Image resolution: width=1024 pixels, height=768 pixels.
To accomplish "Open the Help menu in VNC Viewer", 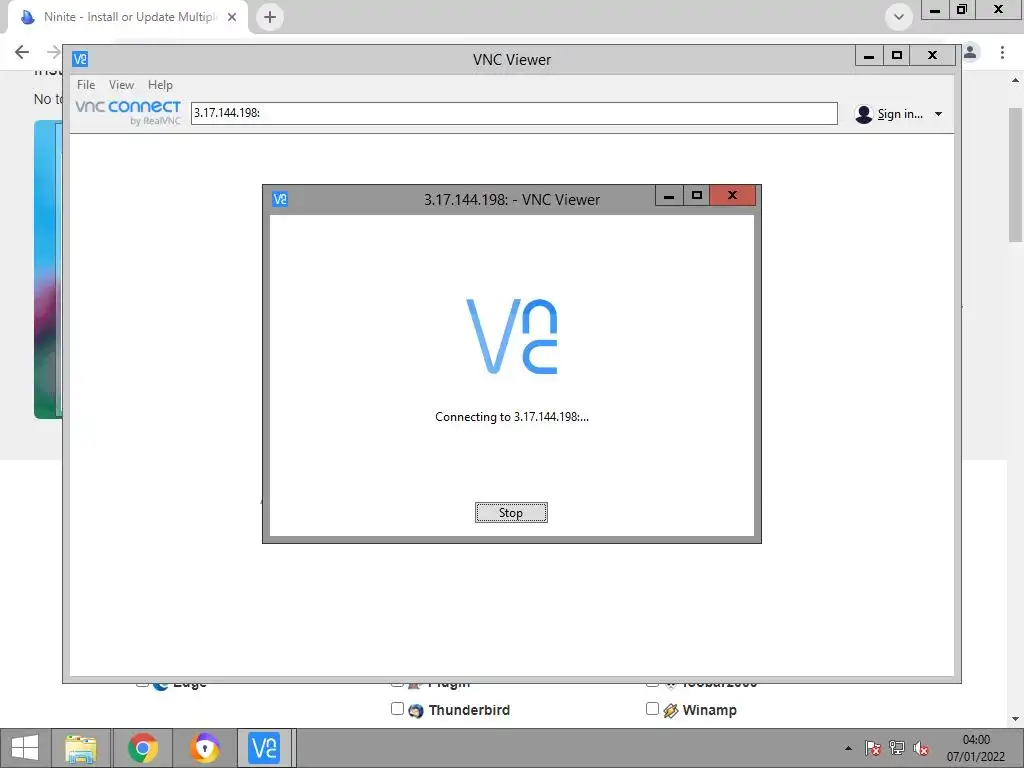I will click(160, 85).
